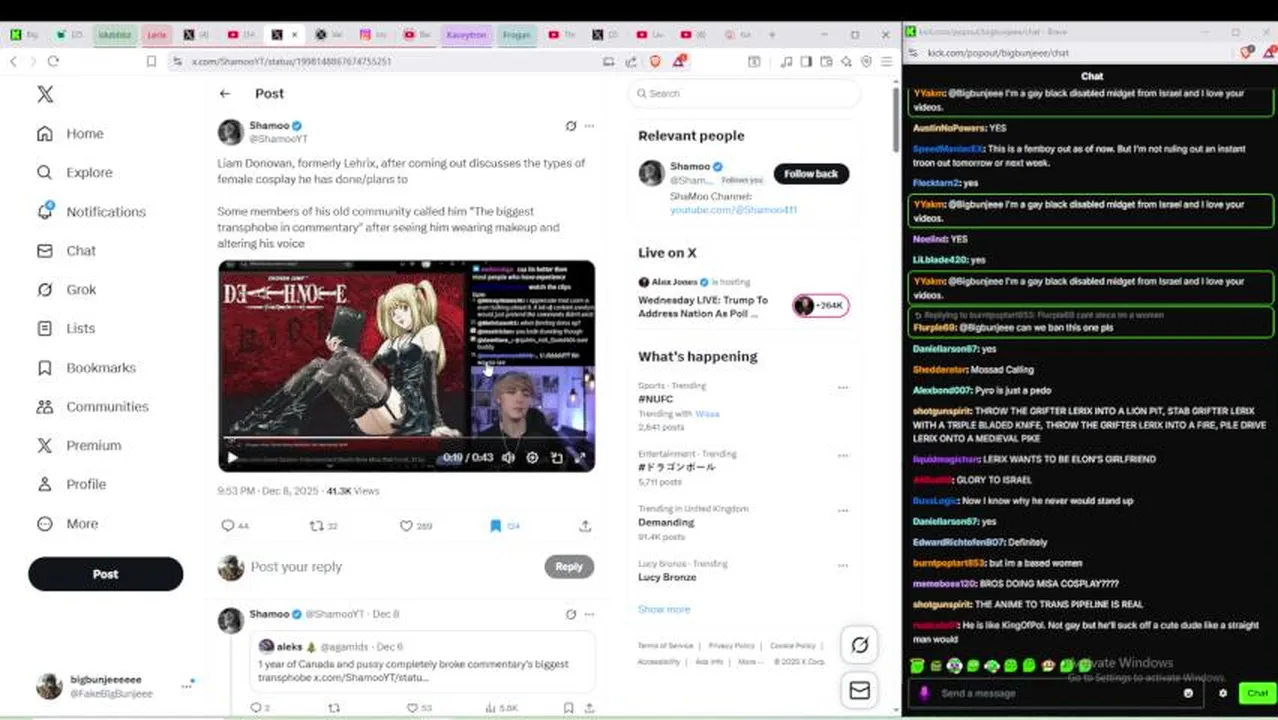Expand video to fullscreen
Image resolution: width=1278 pixels, height=720 pixels.
click(579, 458)
